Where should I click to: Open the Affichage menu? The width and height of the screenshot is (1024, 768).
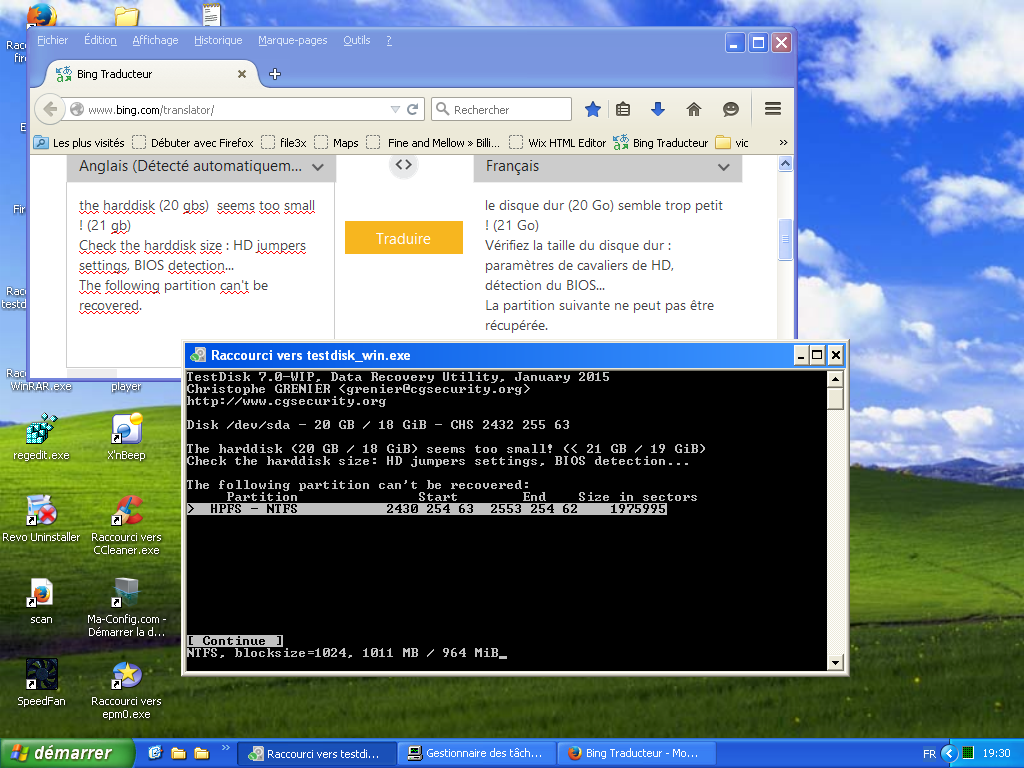tap(155, 40)
